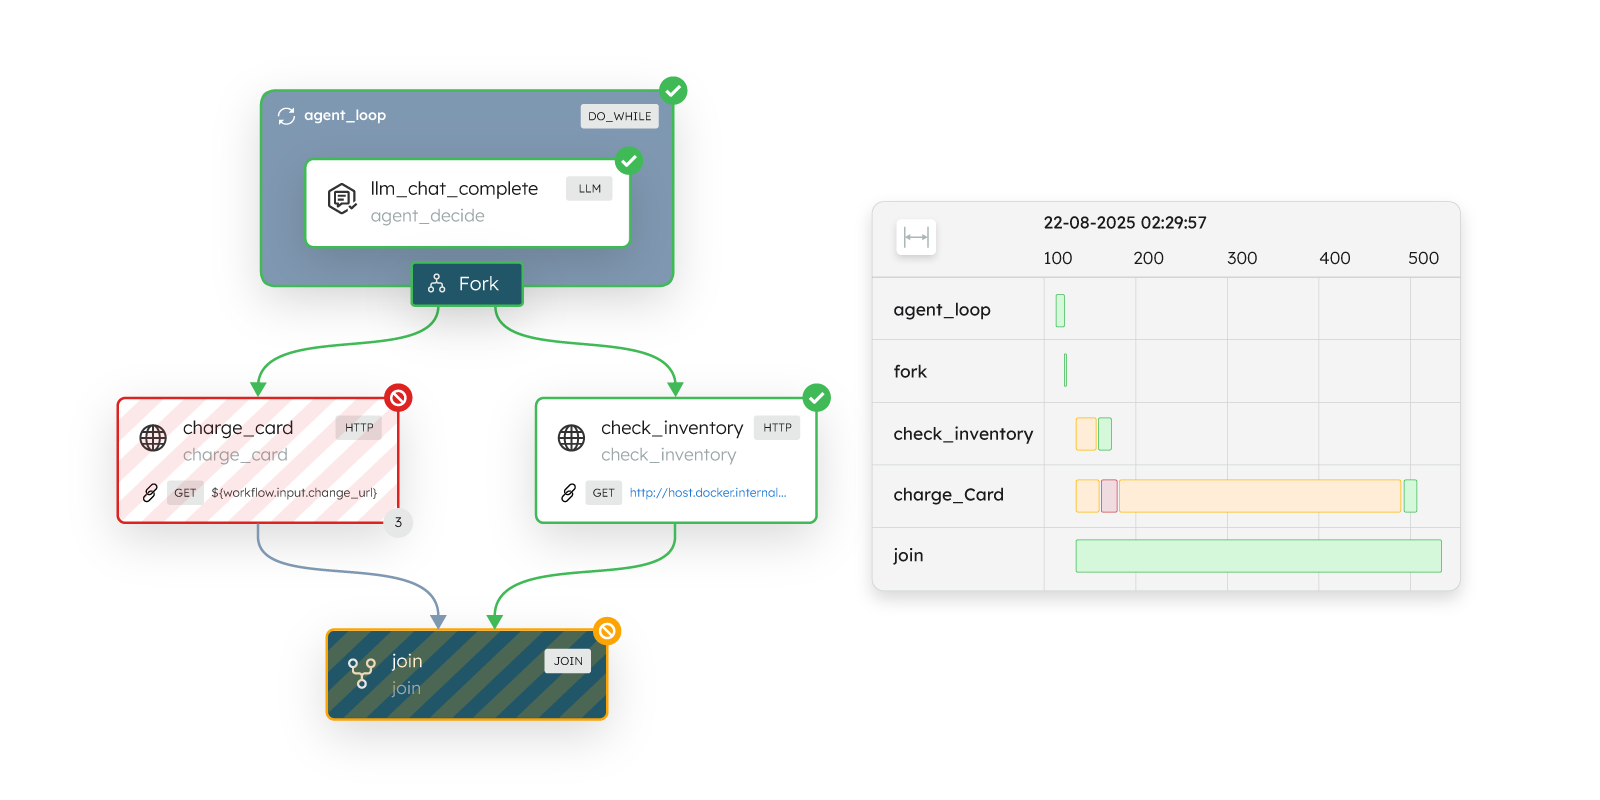
Task: Click the GET method tag in charge_card
Action: pos(185,493)
